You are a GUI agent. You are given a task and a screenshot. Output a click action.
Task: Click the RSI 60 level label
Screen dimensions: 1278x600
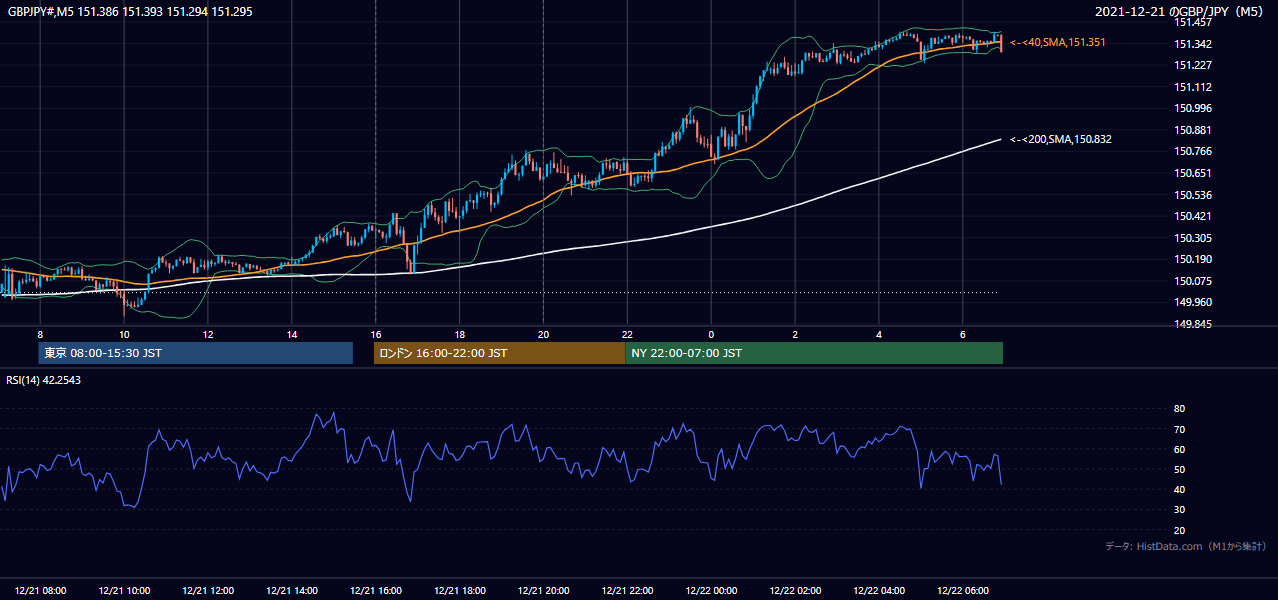point(1179,449)
